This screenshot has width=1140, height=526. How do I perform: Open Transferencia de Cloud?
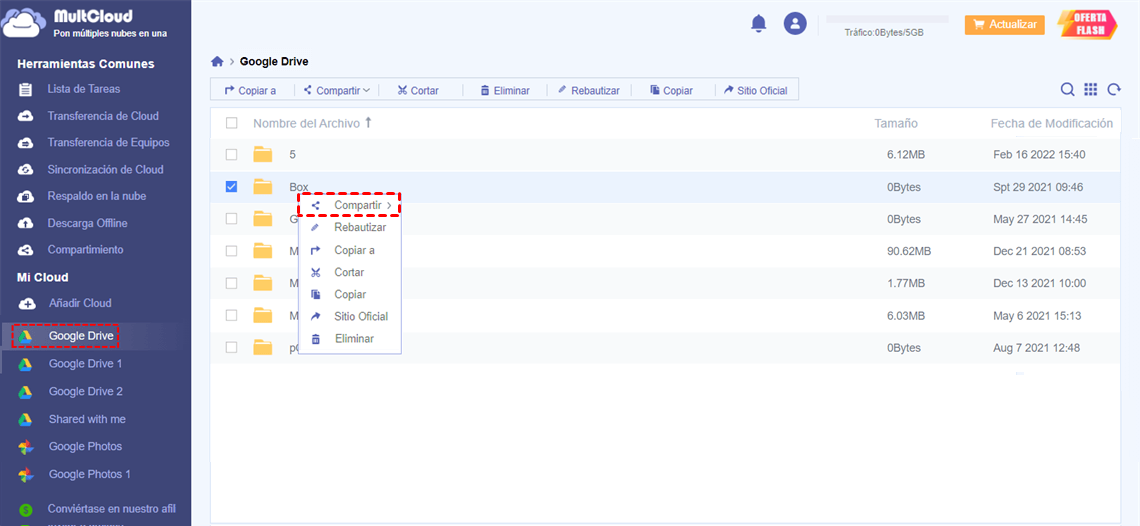pos(103,116)
